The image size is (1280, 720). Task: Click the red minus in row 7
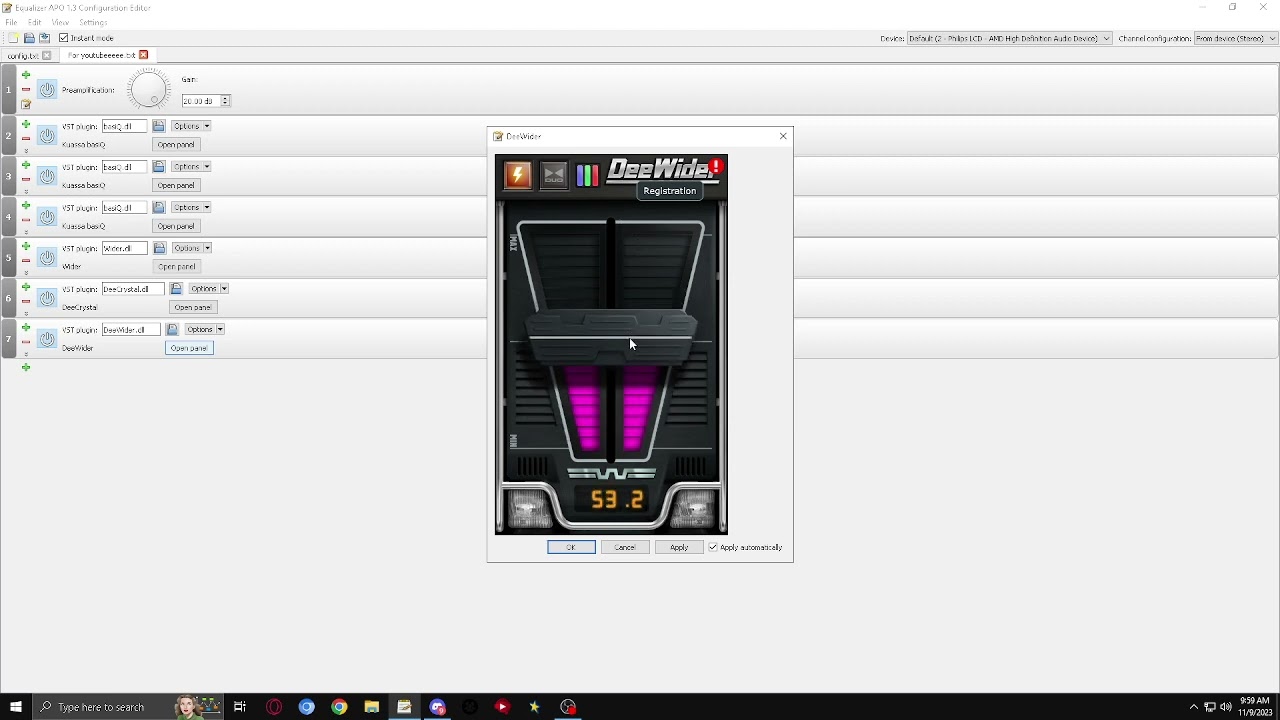[26, 342]
